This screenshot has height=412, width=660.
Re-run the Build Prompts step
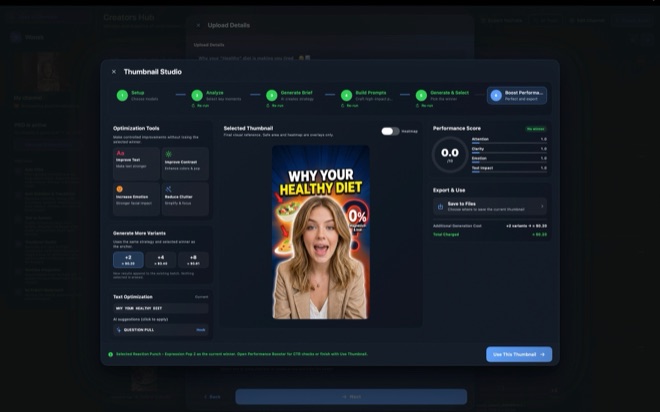[x=350, y=106]
